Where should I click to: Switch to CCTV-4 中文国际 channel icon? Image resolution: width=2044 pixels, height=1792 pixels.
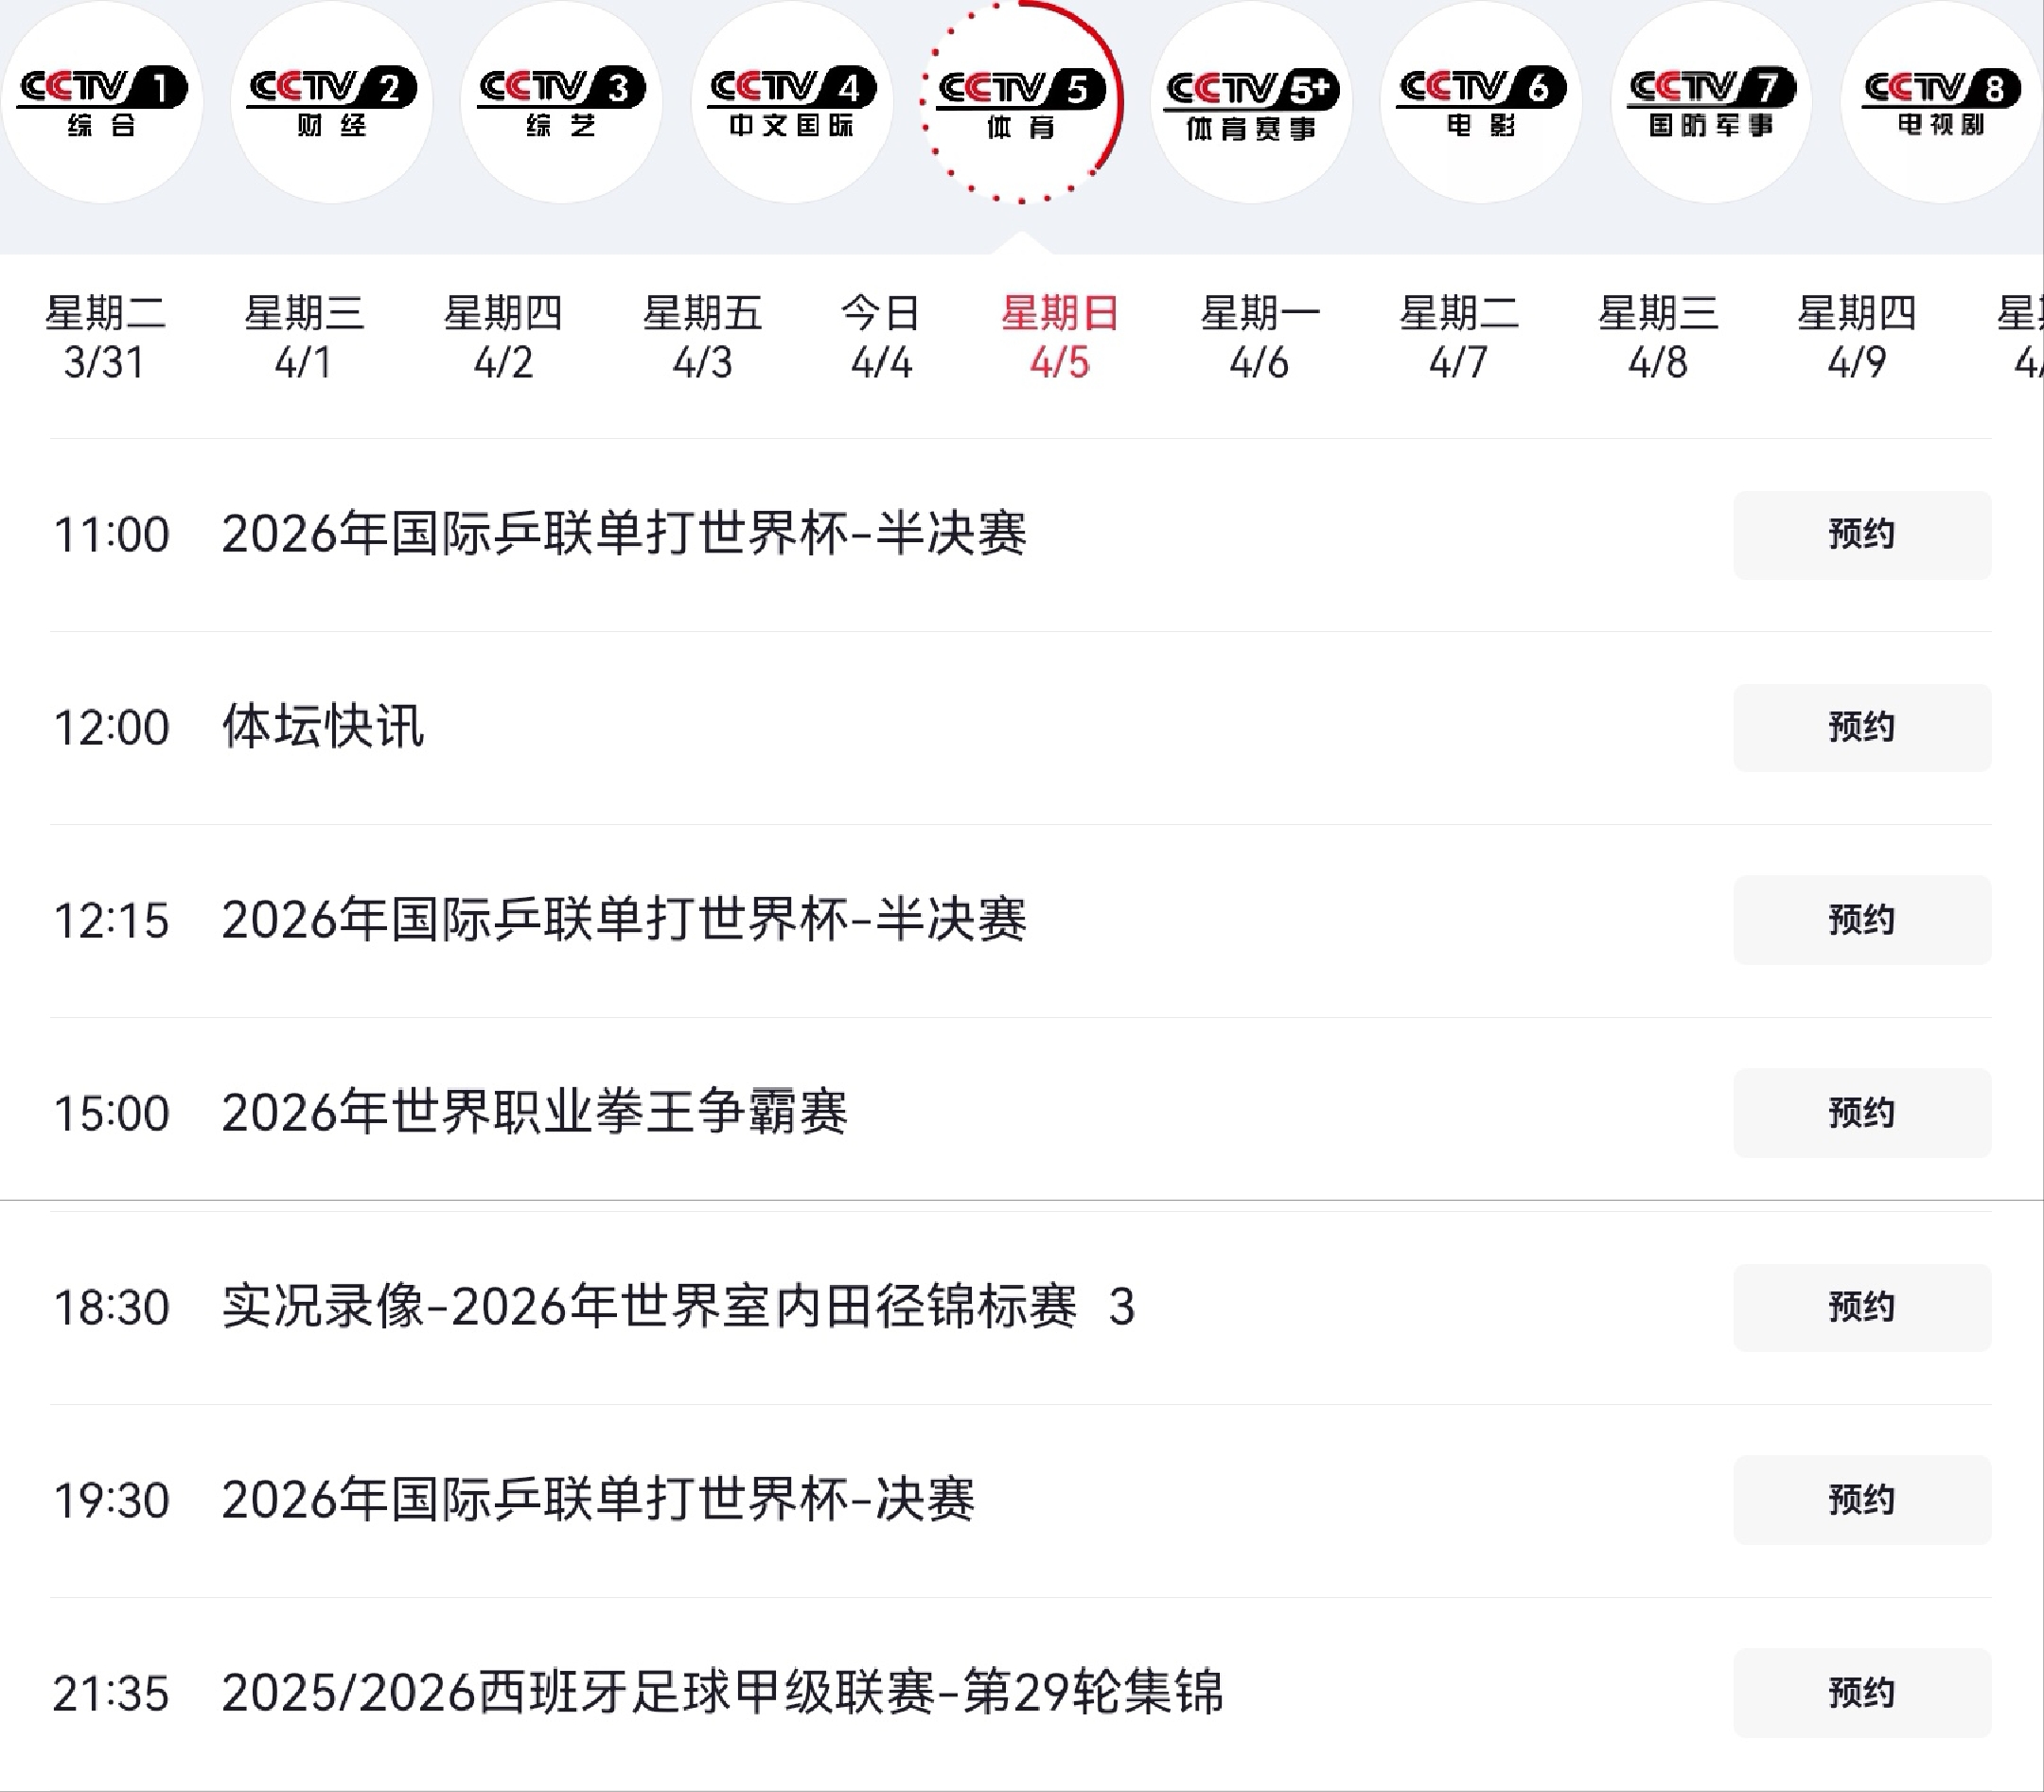792,101
